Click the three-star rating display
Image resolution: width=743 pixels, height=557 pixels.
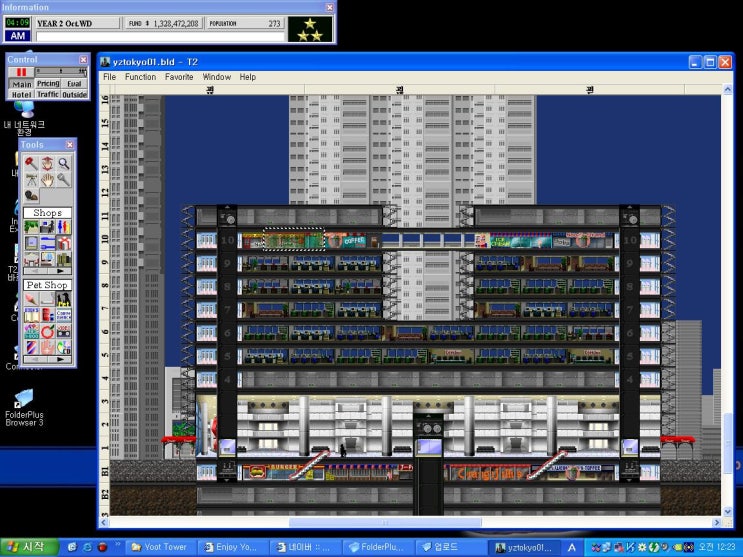[310, 29]
